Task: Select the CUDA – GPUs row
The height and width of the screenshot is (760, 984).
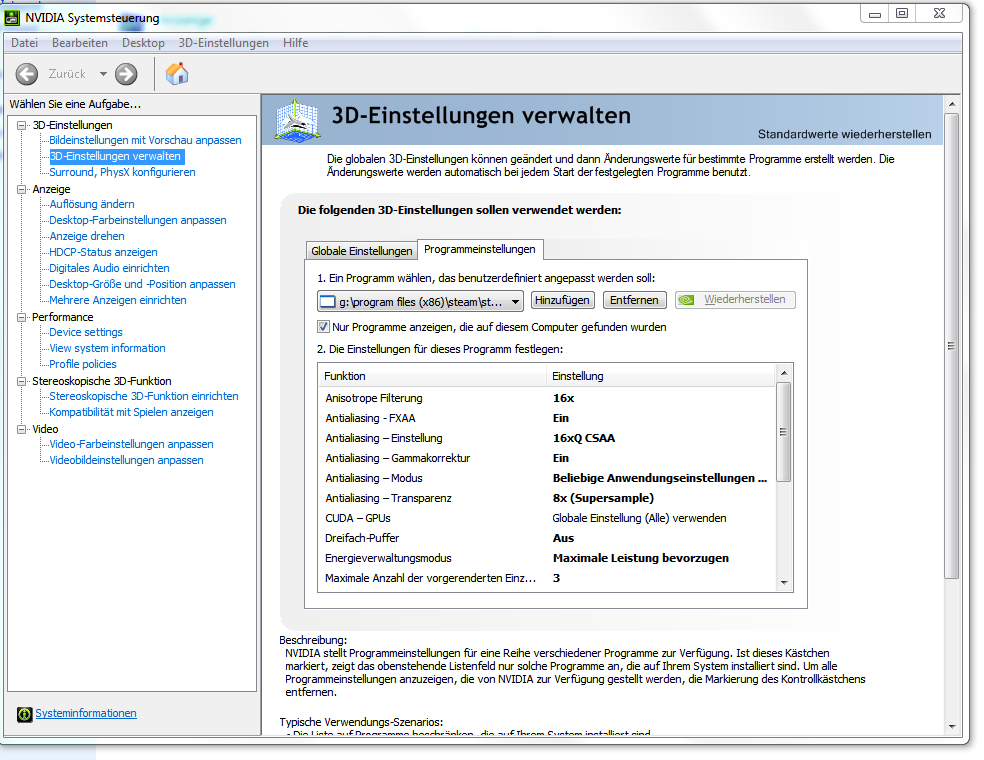Action: click(x=548, y=518)
